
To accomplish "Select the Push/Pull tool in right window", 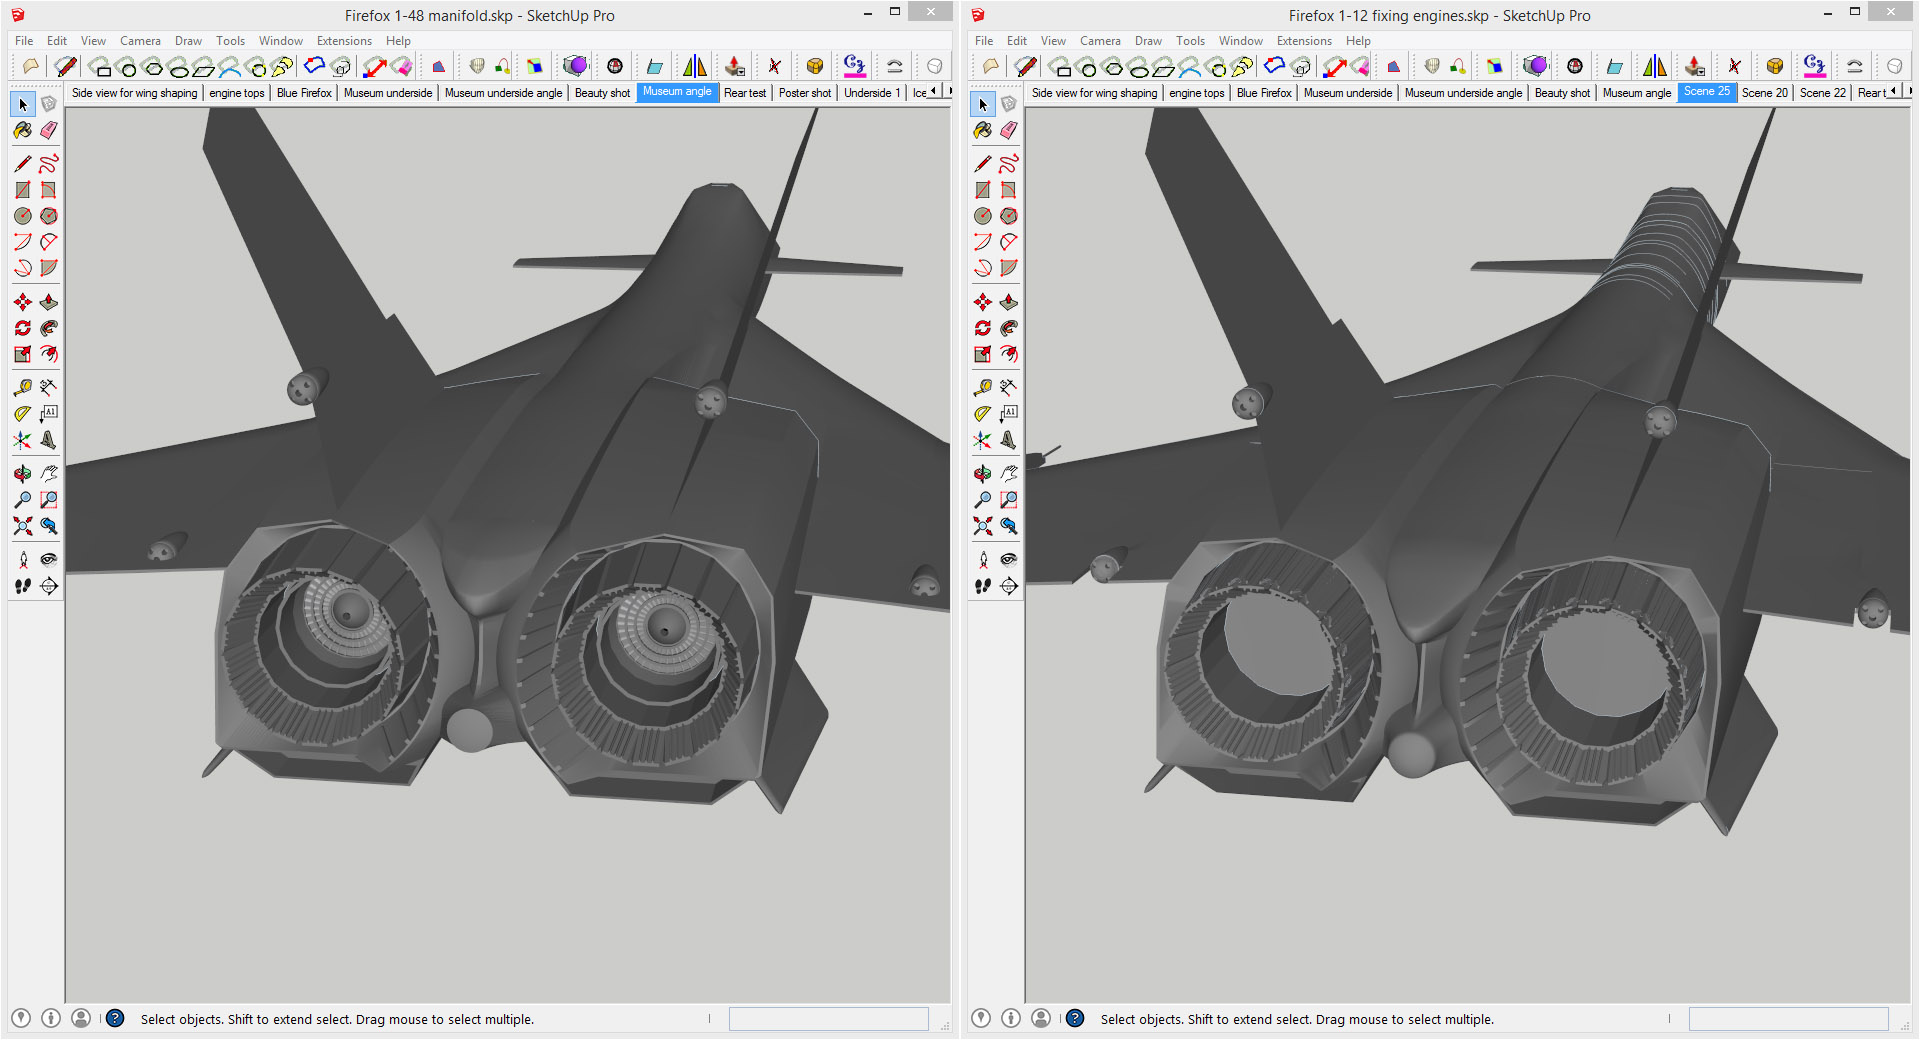I will pos(1009,302).
